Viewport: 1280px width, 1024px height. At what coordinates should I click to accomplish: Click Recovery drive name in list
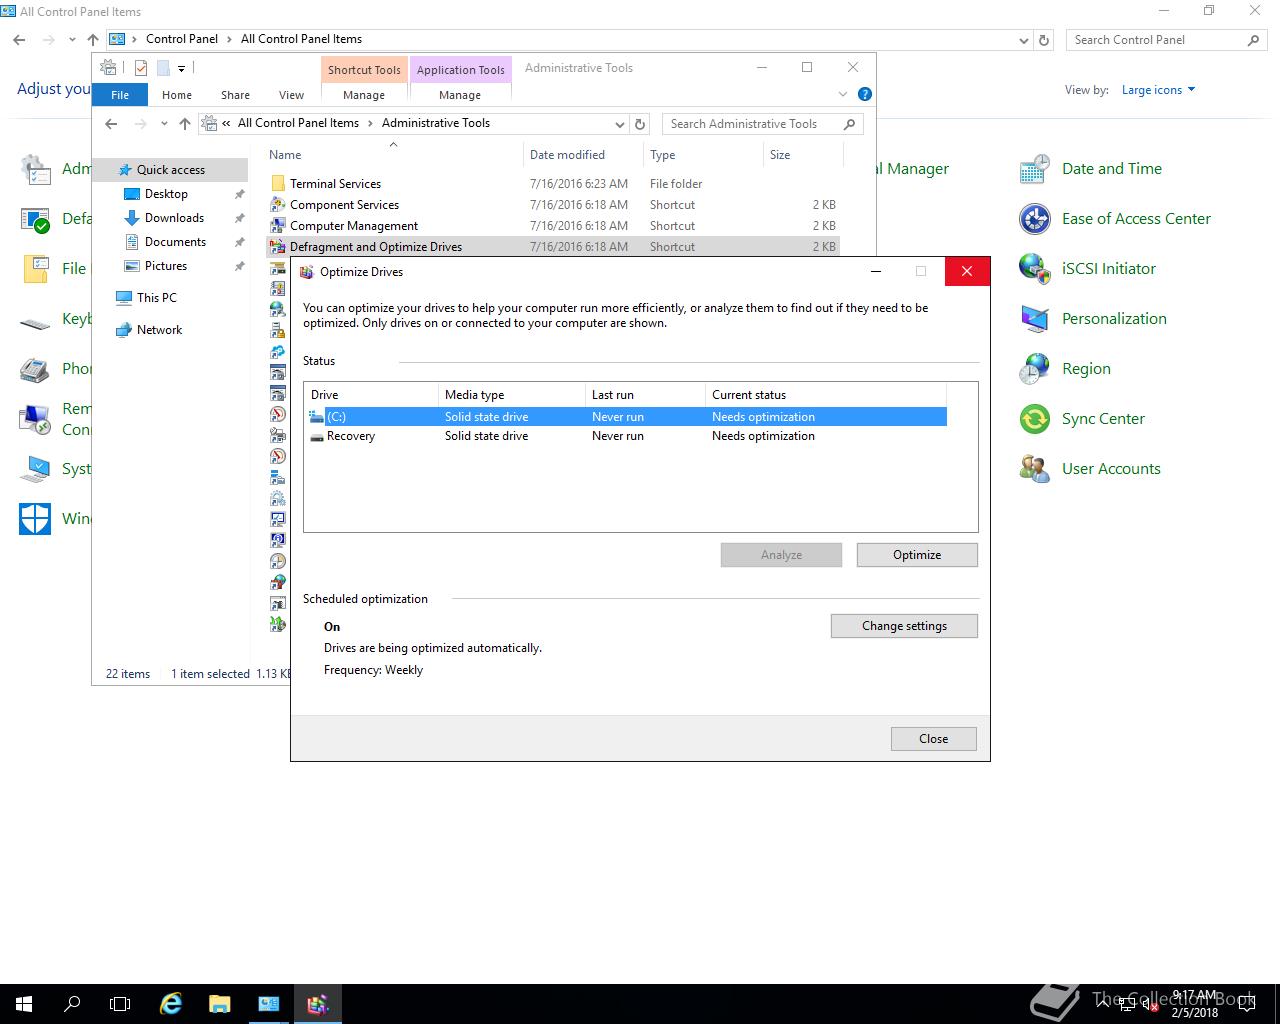[351, 436]
